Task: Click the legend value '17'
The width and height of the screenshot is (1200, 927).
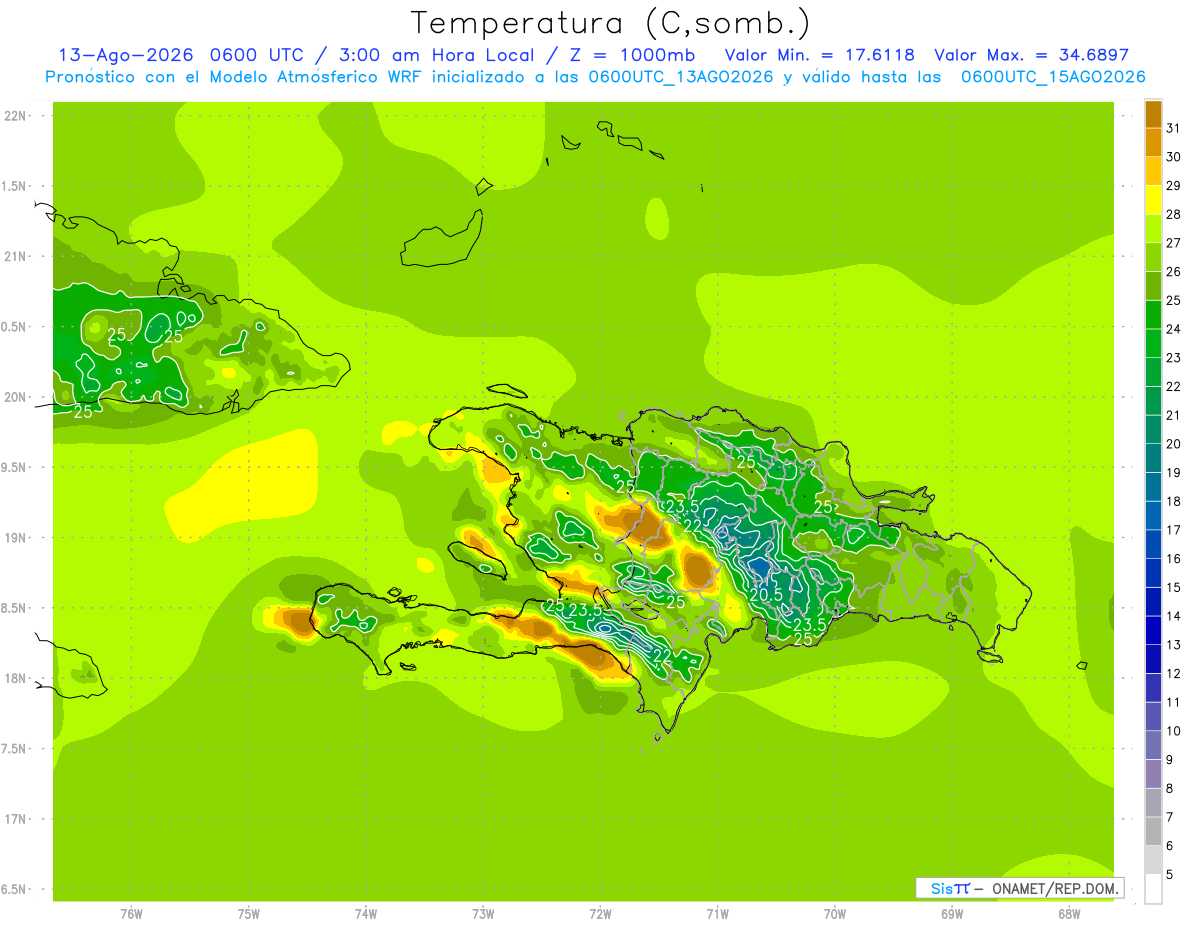Action: click(x=1174, y=530)
